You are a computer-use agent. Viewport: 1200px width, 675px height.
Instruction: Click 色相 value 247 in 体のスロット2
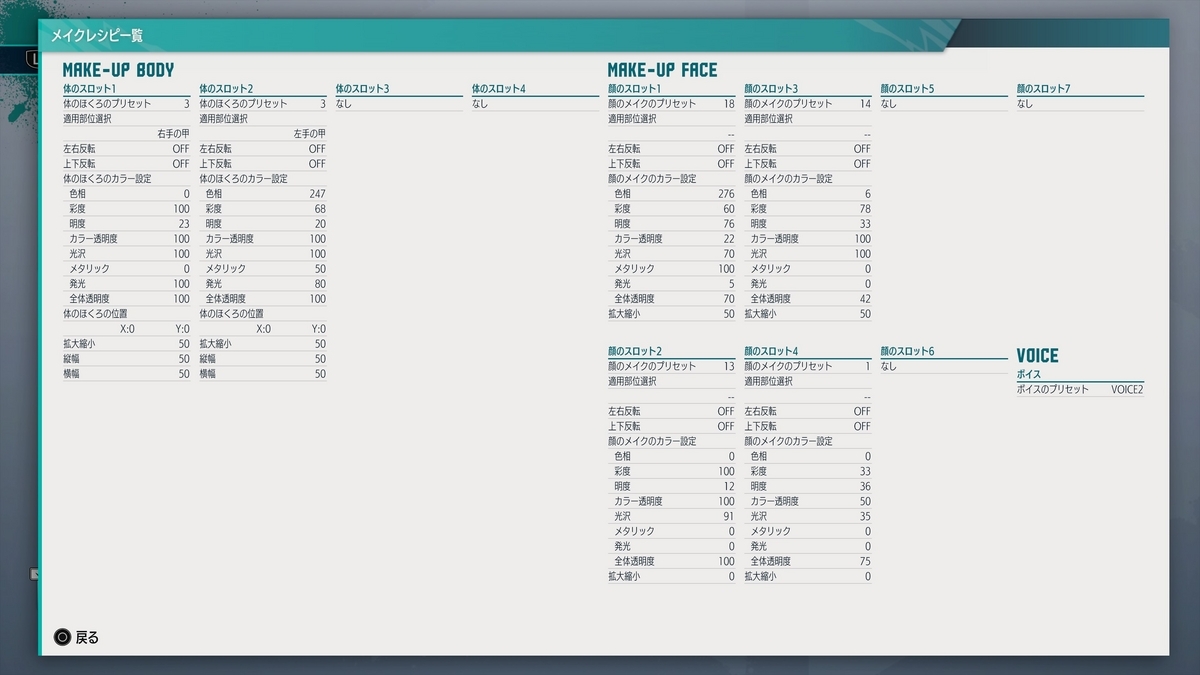tap(317, 194)
